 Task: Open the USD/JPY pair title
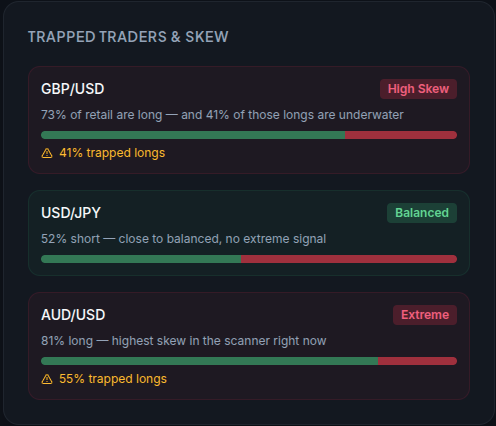[x=71, y=213]
